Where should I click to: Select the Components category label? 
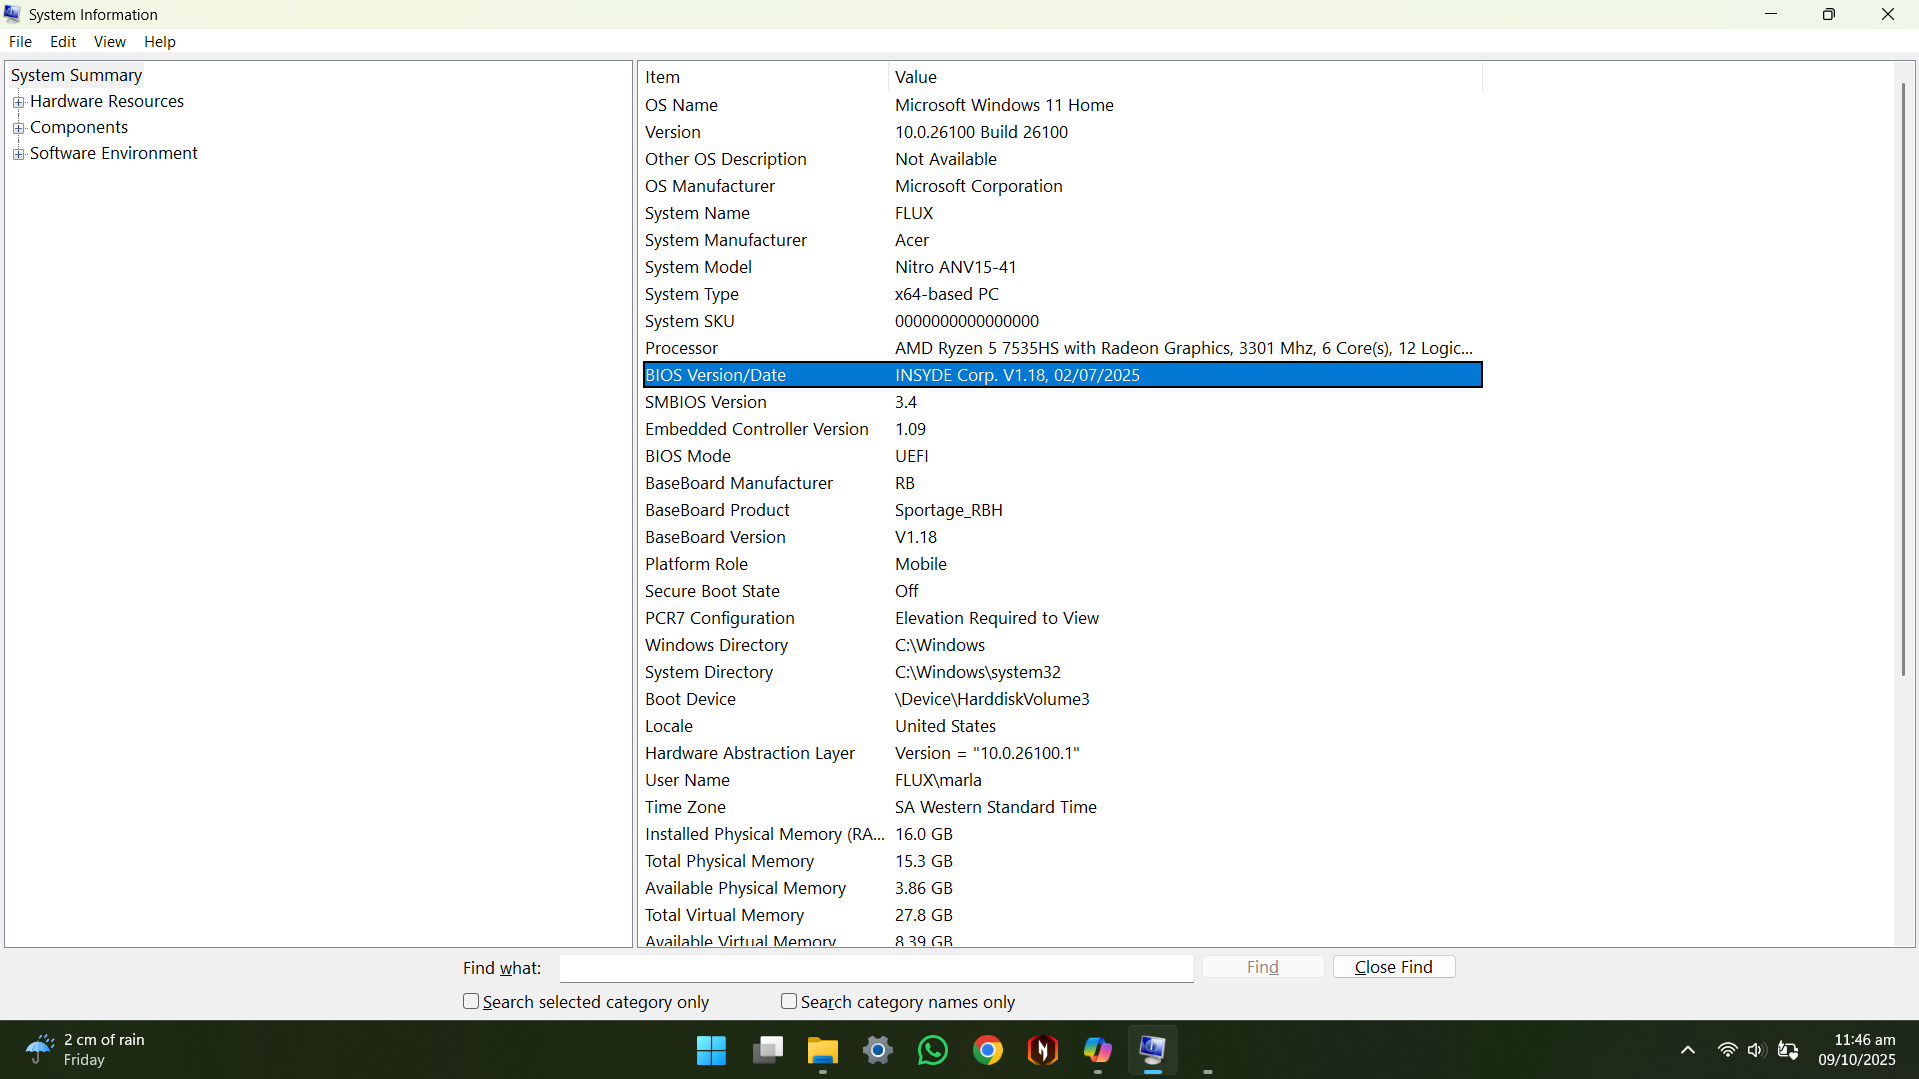pos(79,127)
